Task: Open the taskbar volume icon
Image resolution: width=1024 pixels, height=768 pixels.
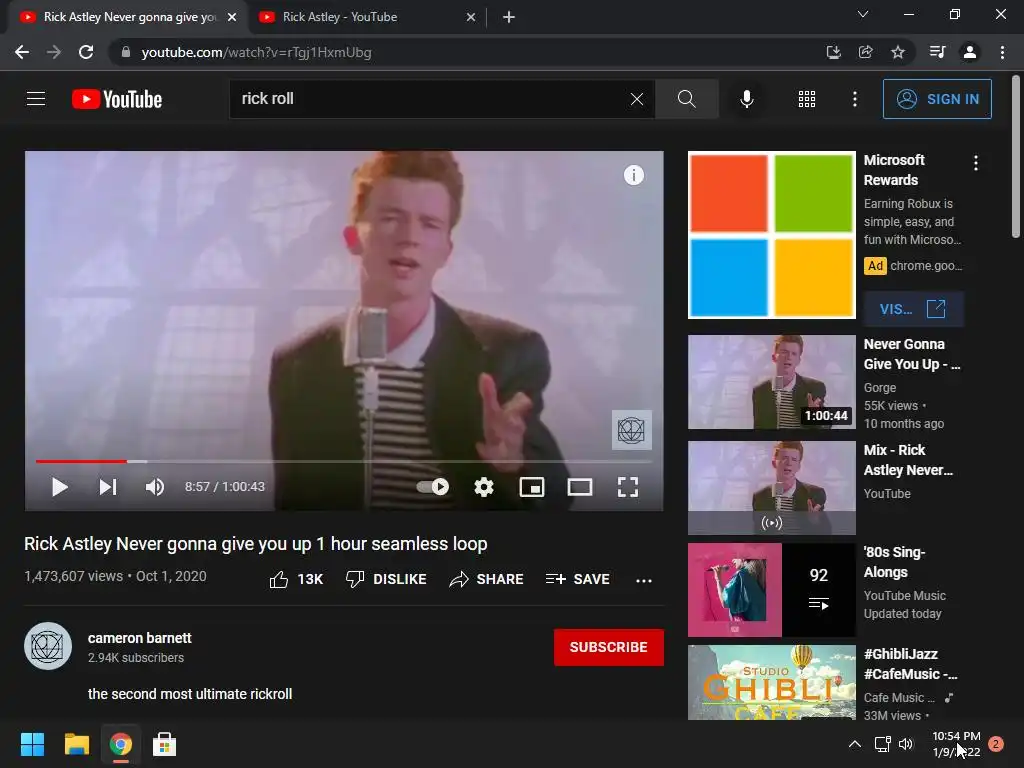Action: point(906,744)
